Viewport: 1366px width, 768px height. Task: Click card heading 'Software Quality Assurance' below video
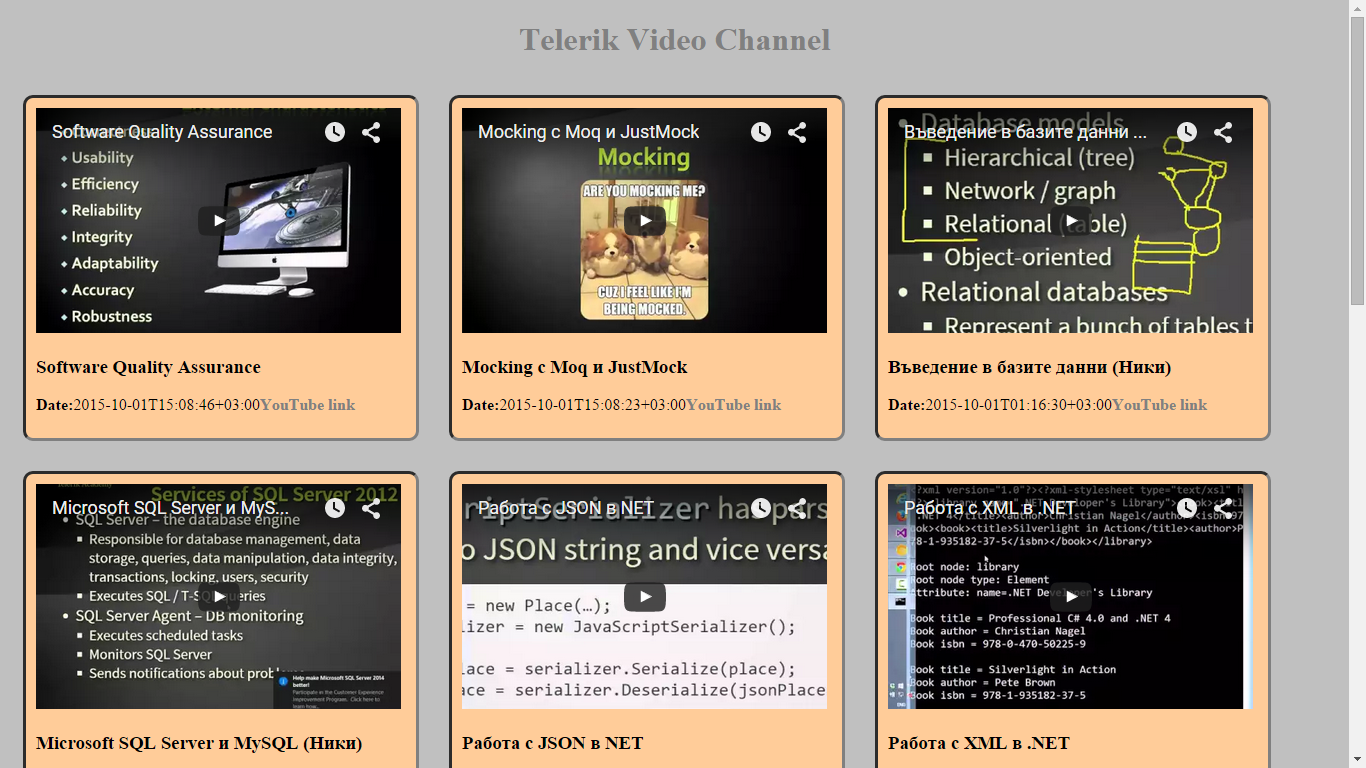pos(148,367)
